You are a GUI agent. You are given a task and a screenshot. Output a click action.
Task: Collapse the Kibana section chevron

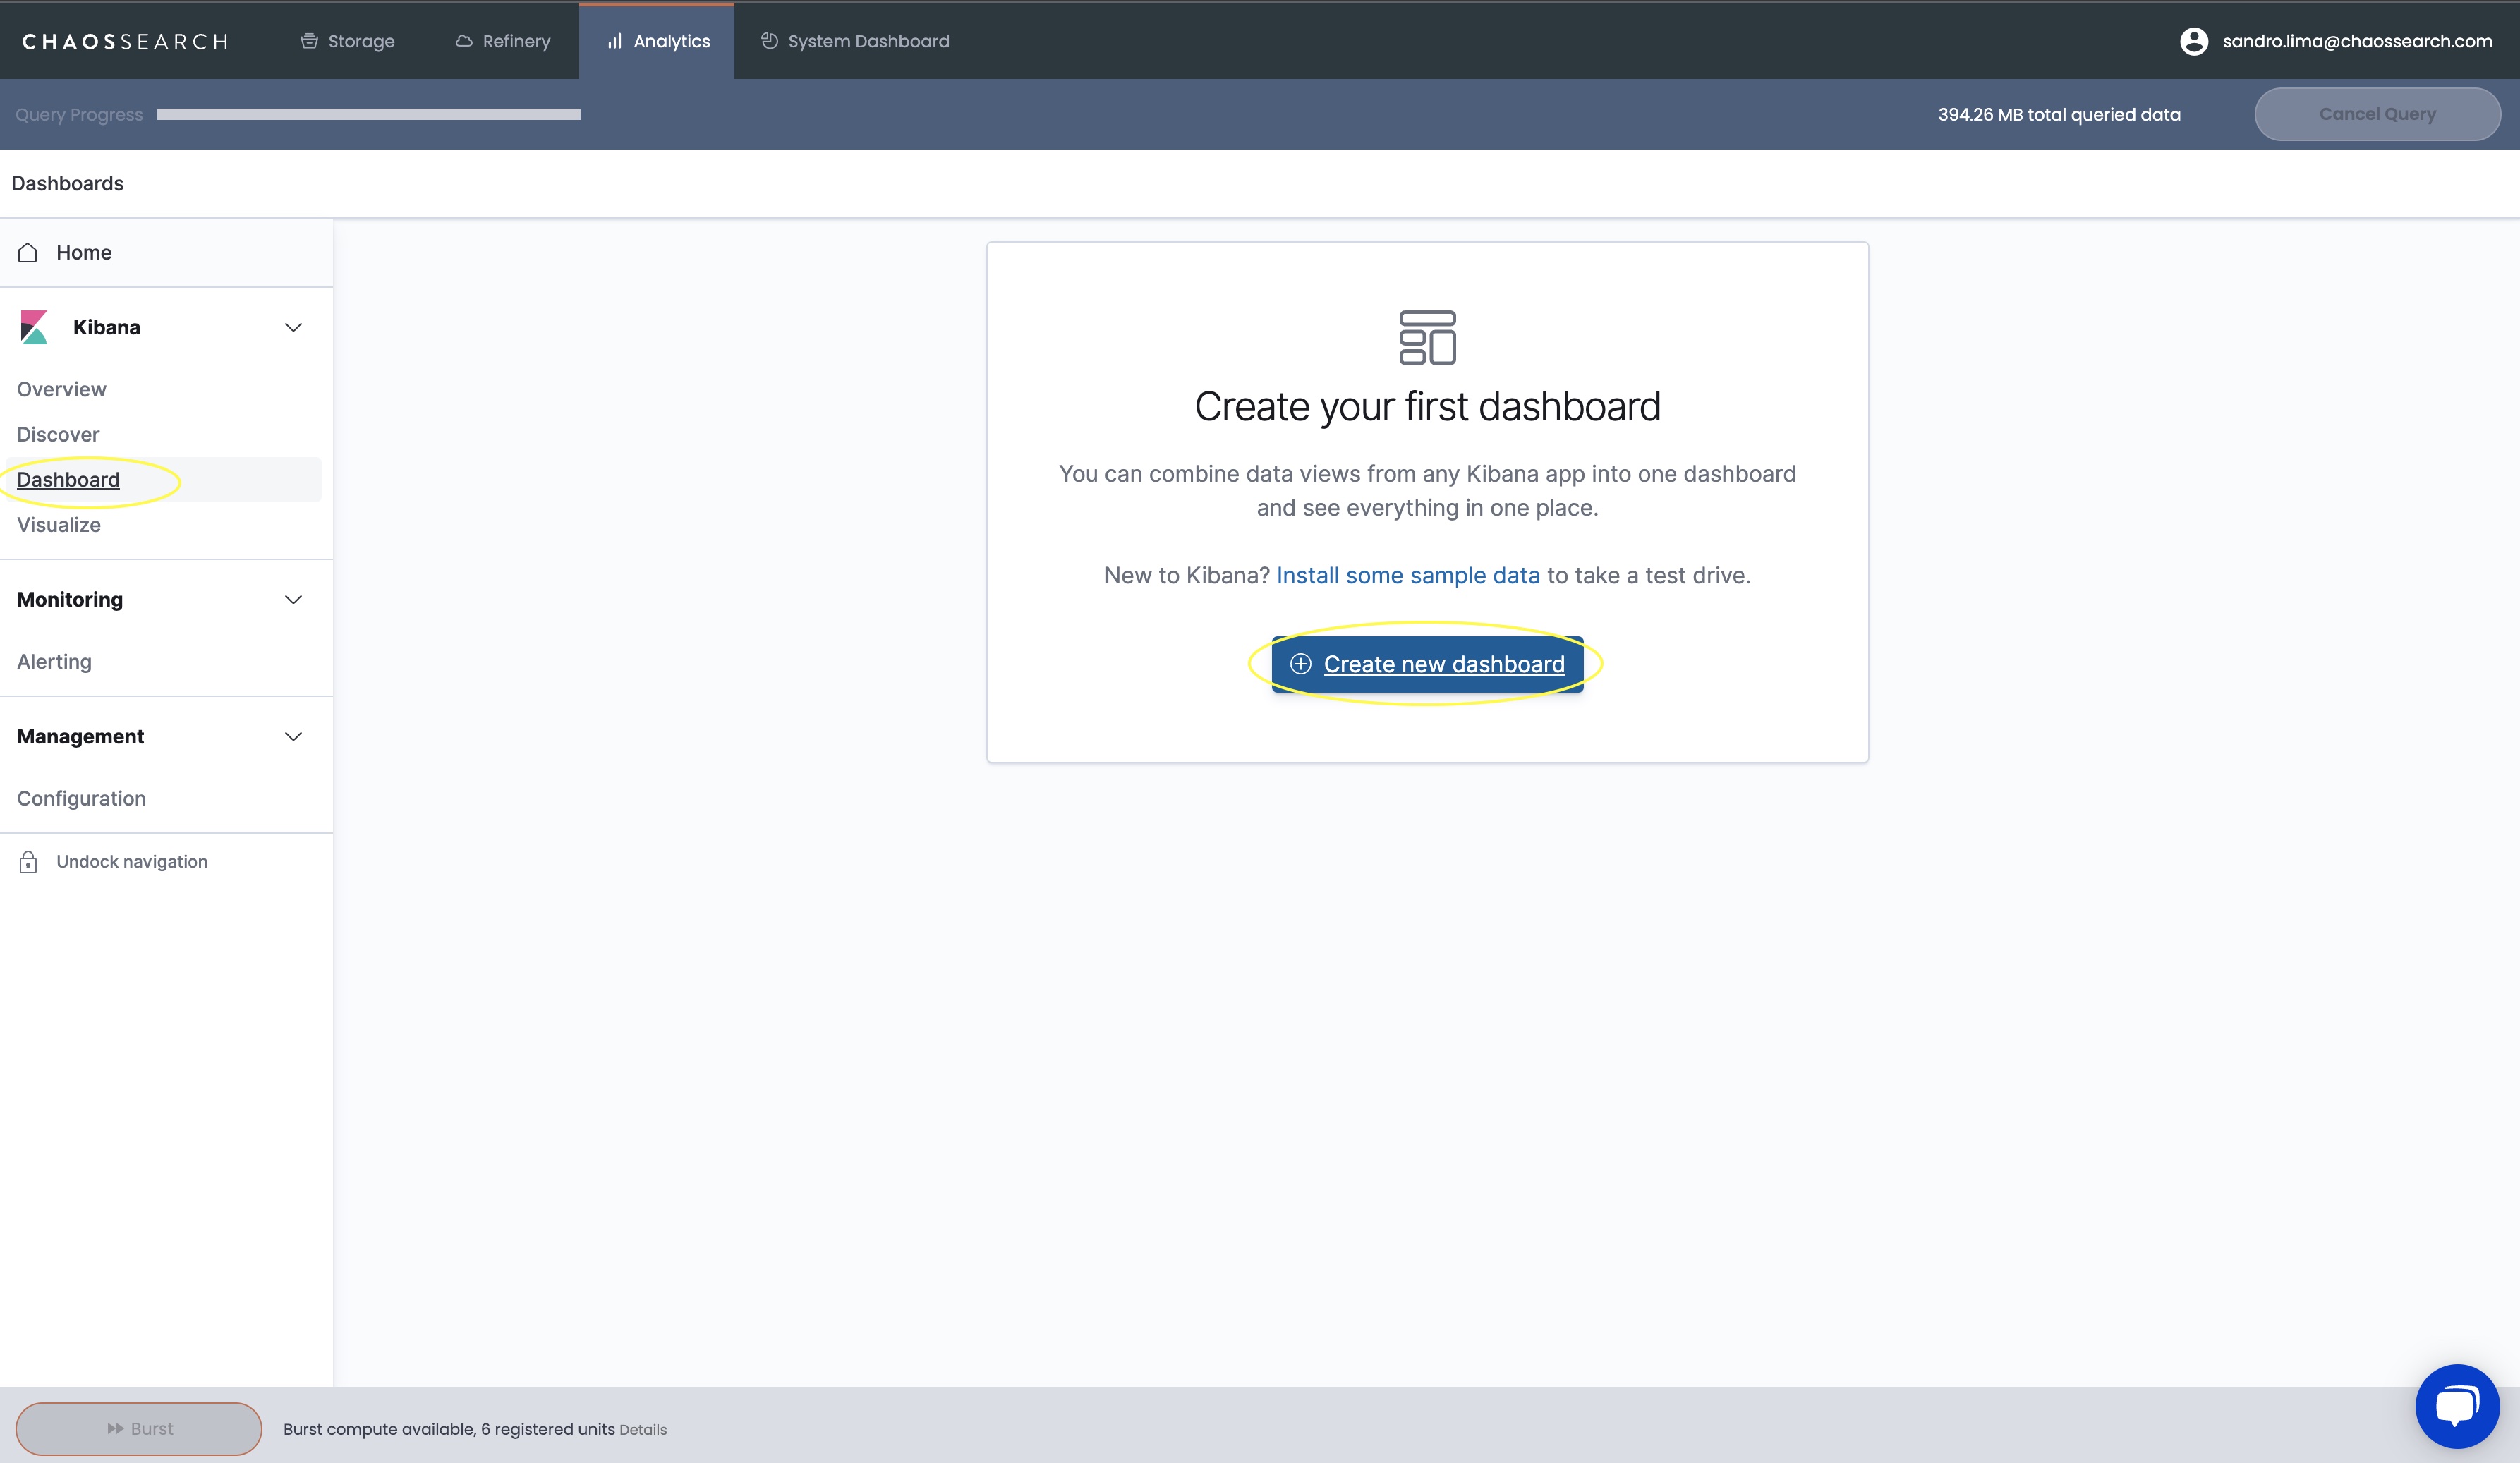293,327
